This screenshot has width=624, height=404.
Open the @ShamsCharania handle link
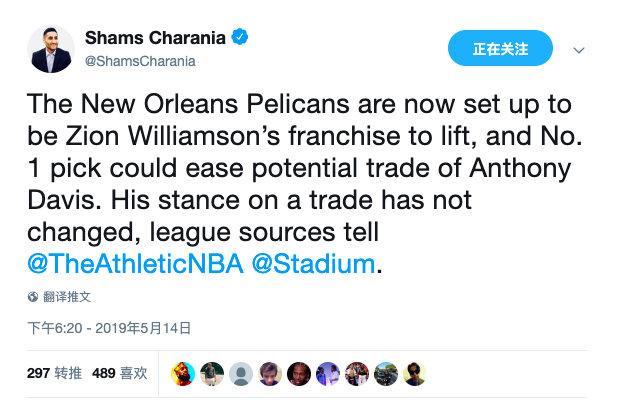pyautogui.click(x=140, y=61)
